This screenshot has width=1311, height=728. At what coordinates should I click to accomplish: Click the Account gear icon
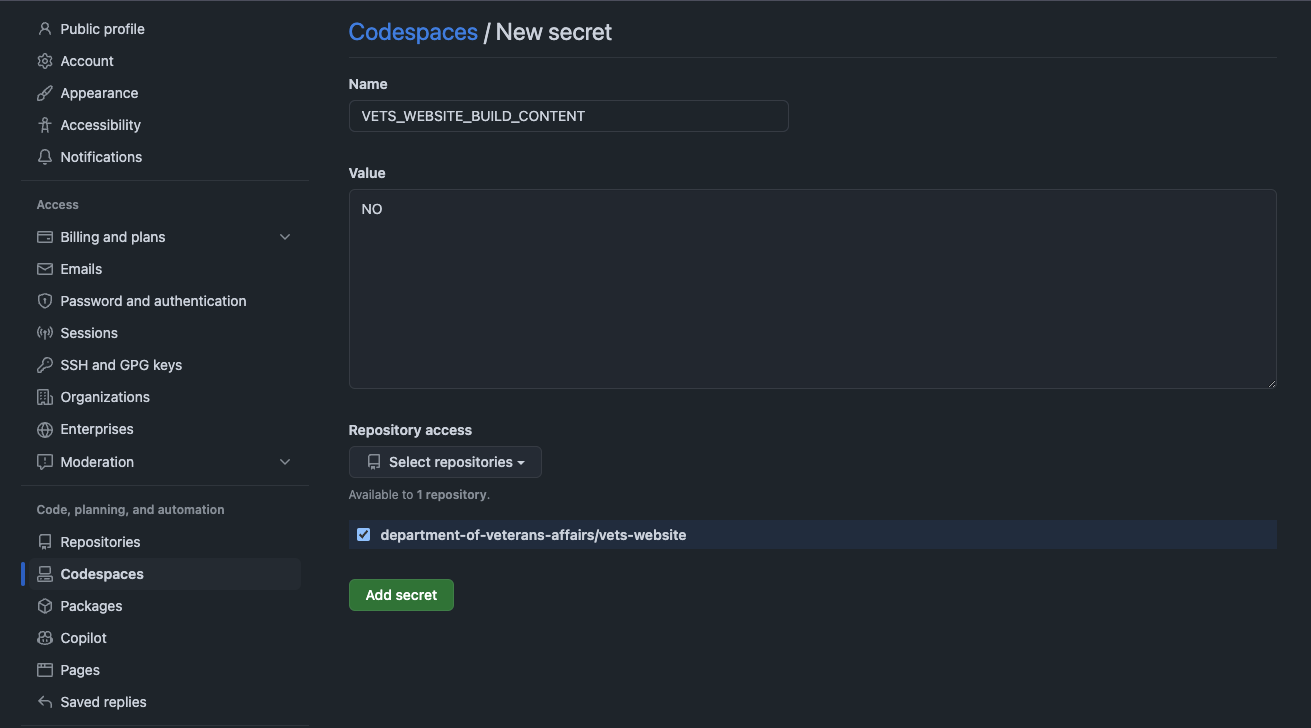click(x=44, y=61)
